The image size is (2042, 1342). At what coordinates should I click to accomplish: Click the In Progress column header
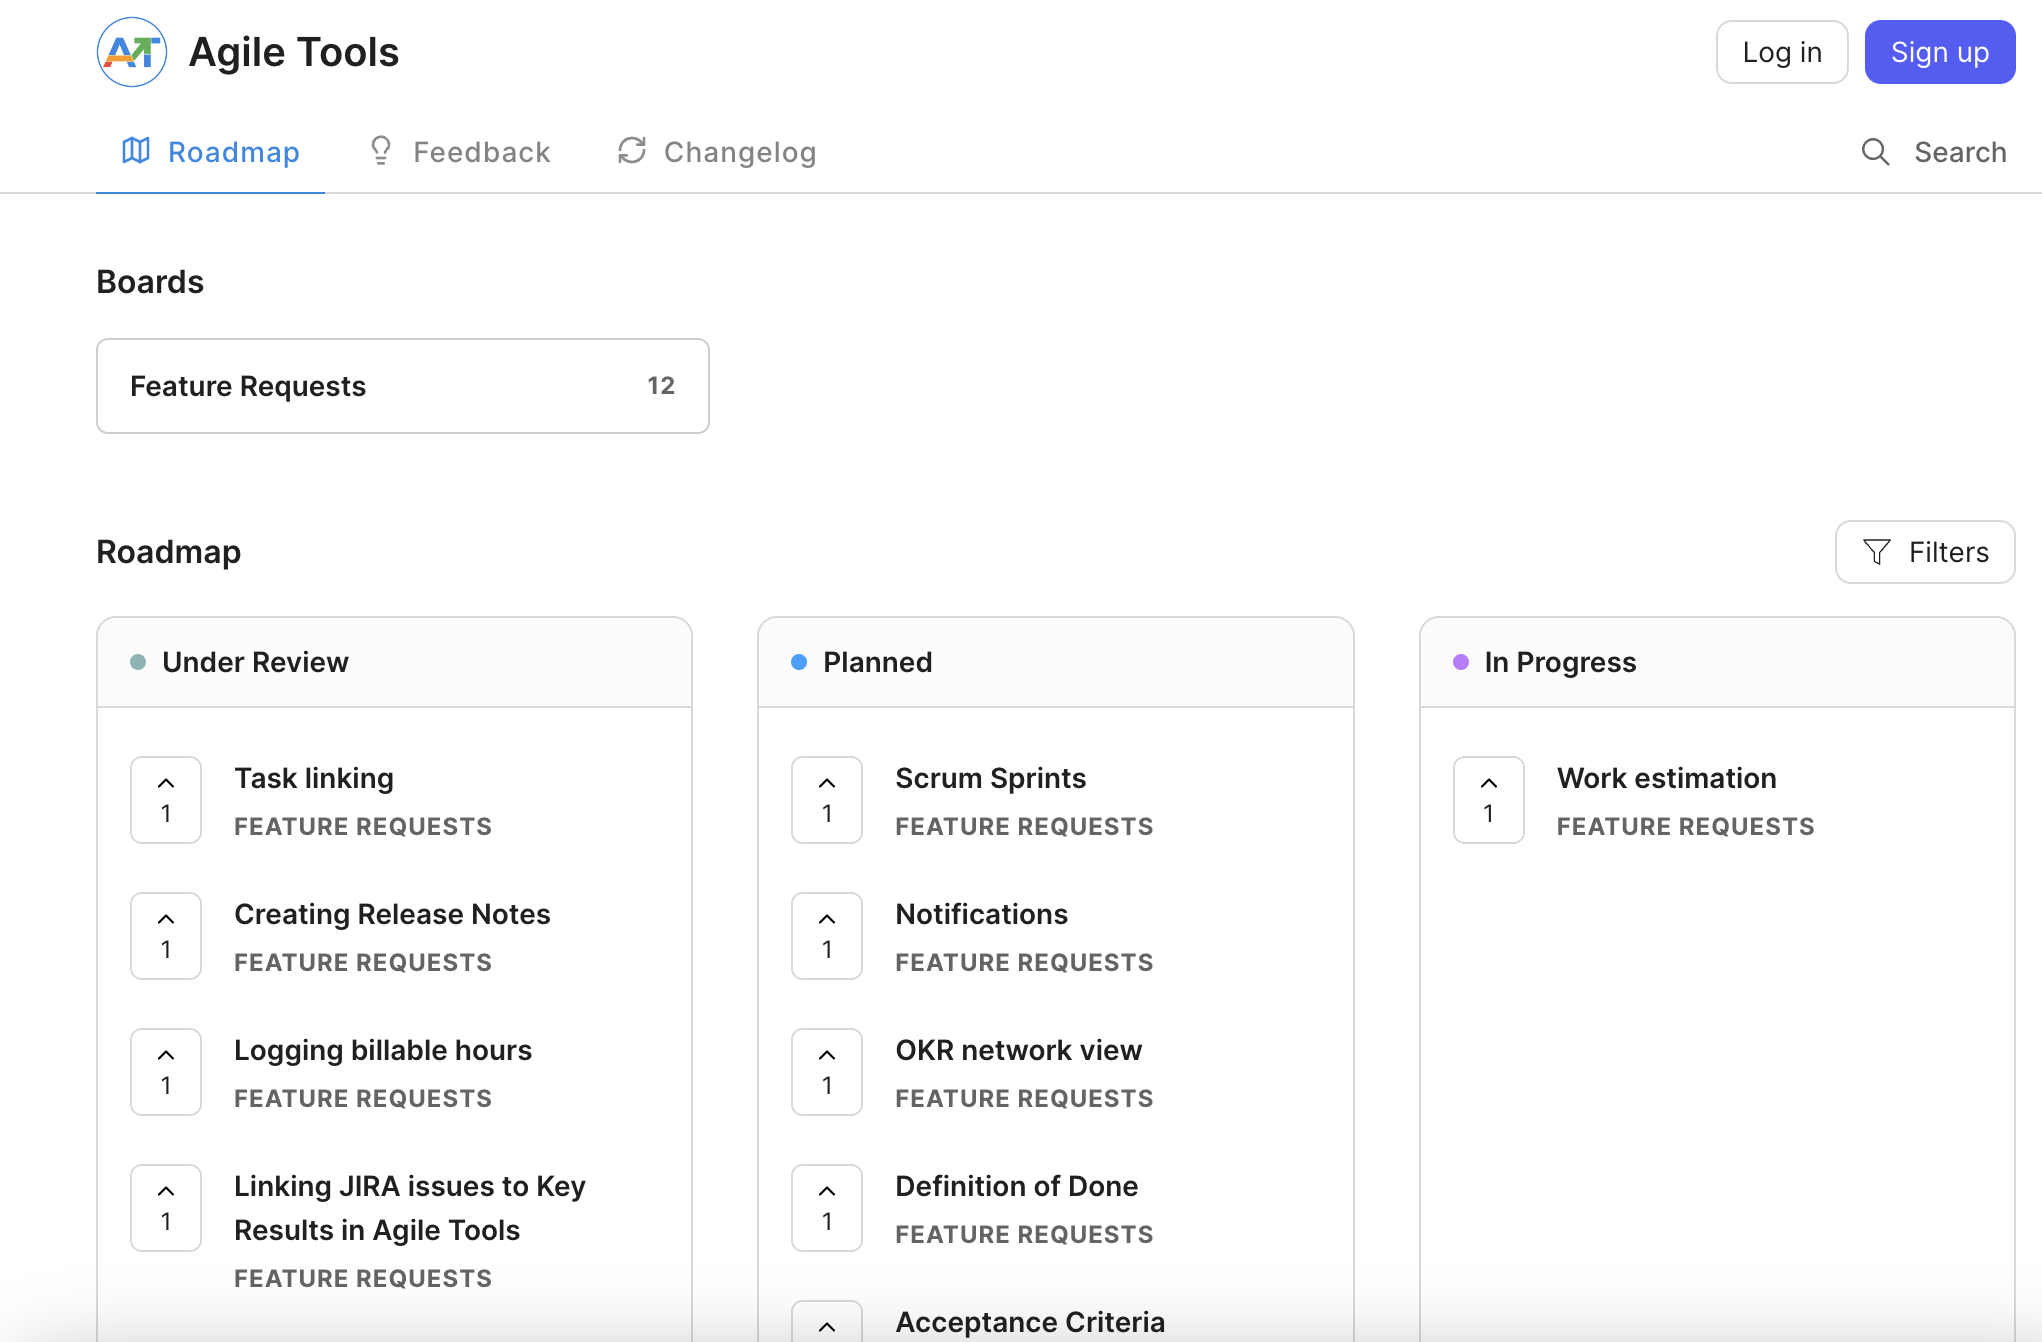(1717, 662)
